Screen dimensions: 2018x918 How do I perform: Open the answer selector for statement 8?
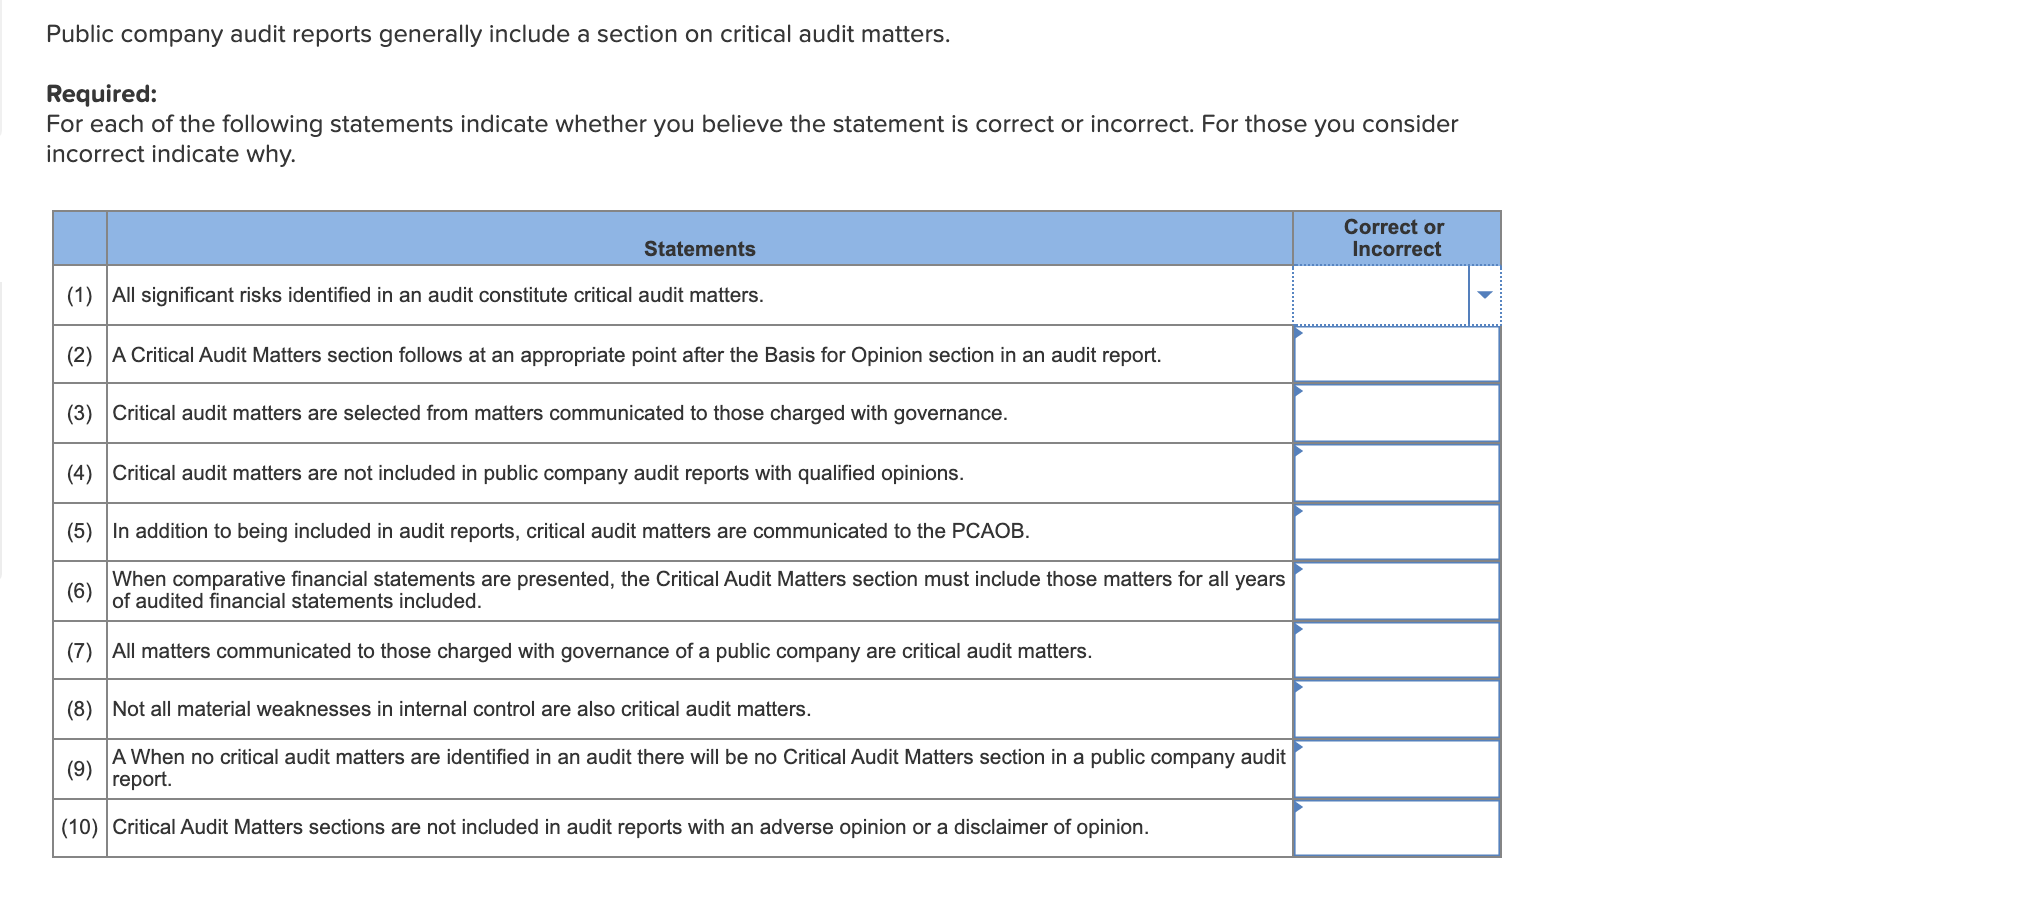[x=1397, y=709]
